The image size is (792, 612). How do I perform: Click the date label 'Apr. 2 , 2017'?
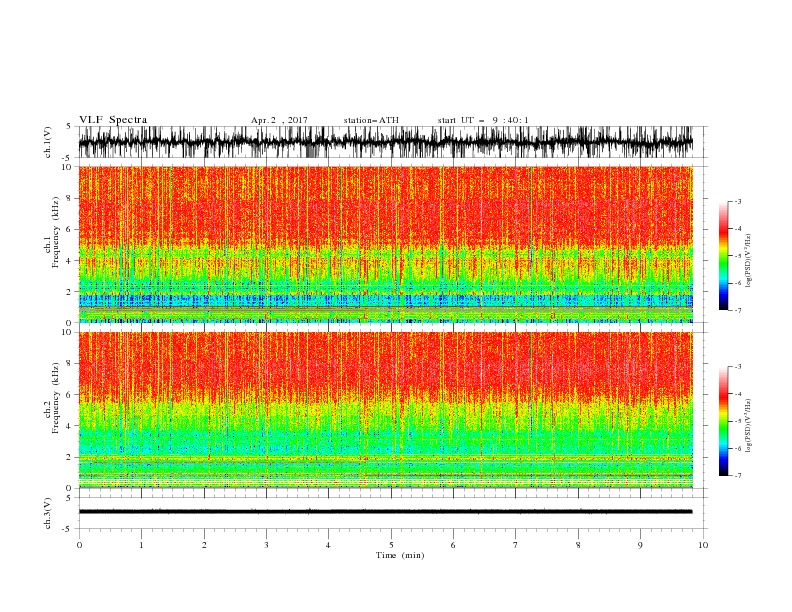coord(279,120)
